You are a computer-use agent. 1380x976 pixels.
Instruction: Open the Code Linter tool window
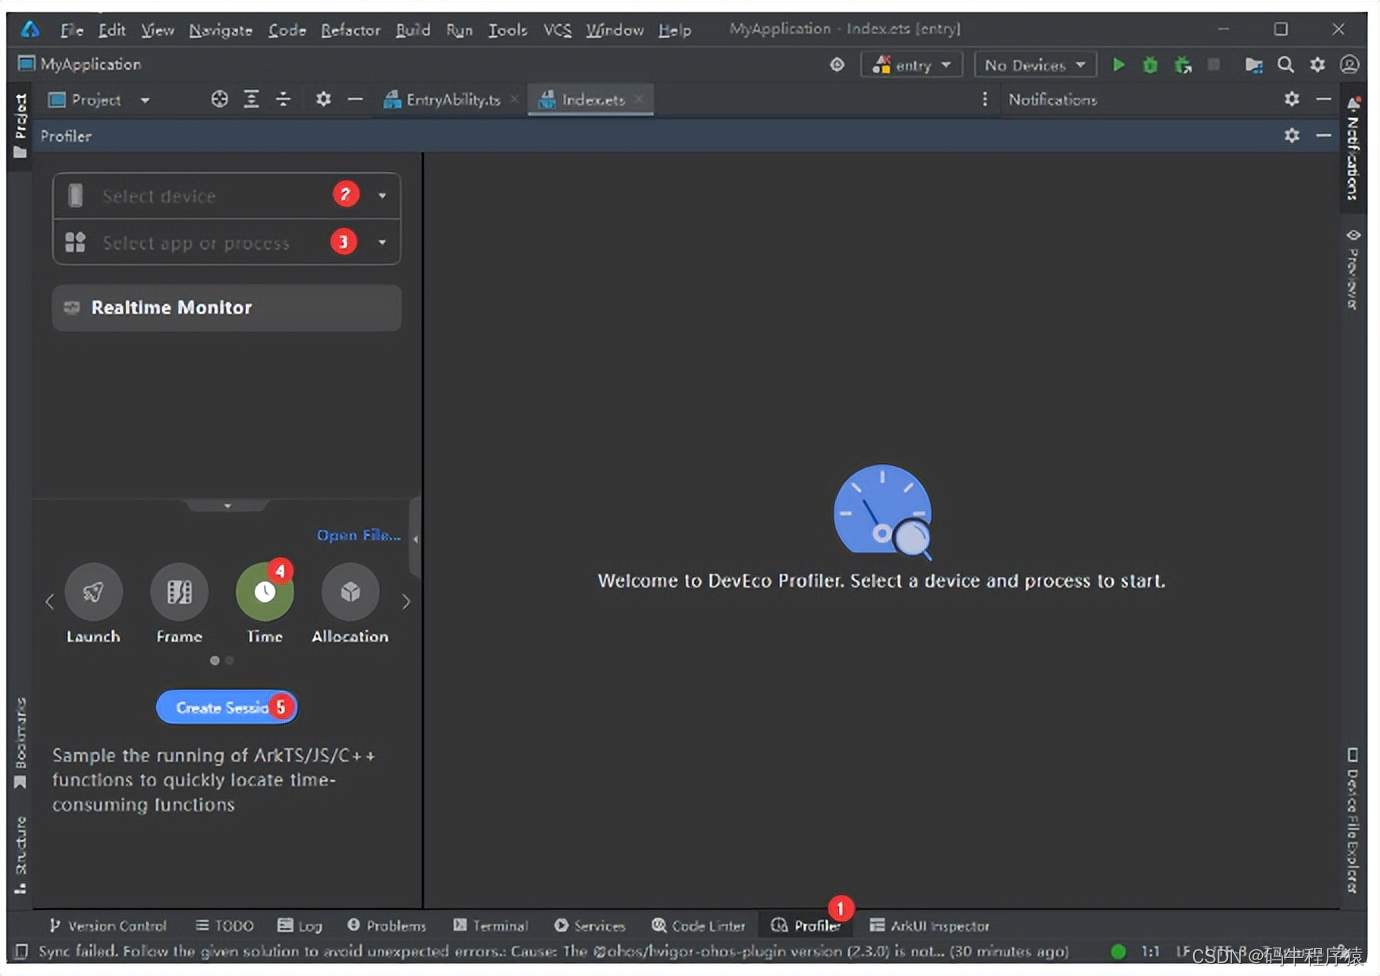point(698,926)
